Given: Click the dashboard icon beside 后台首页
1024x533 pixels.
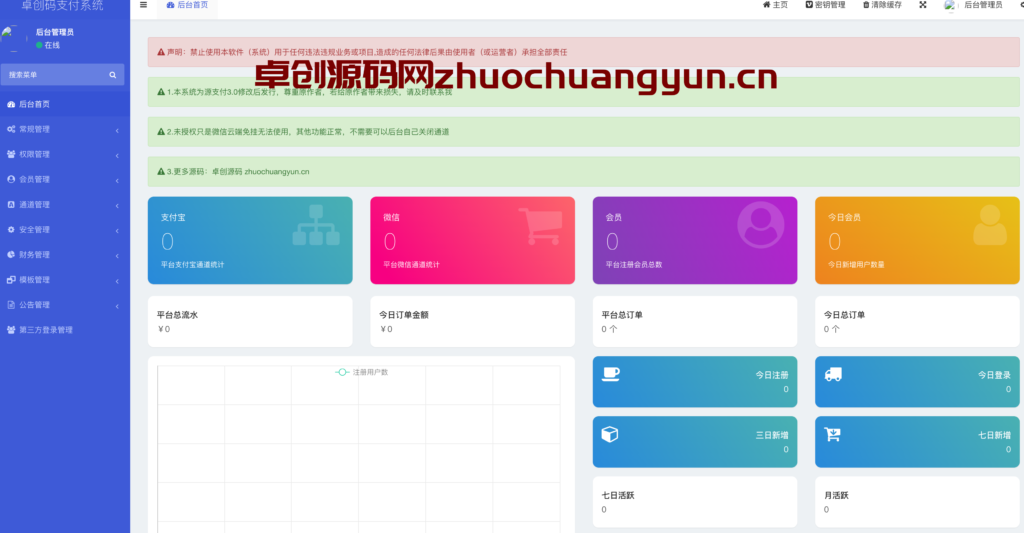Looking at the screenshot, I should tap(11, 104).
